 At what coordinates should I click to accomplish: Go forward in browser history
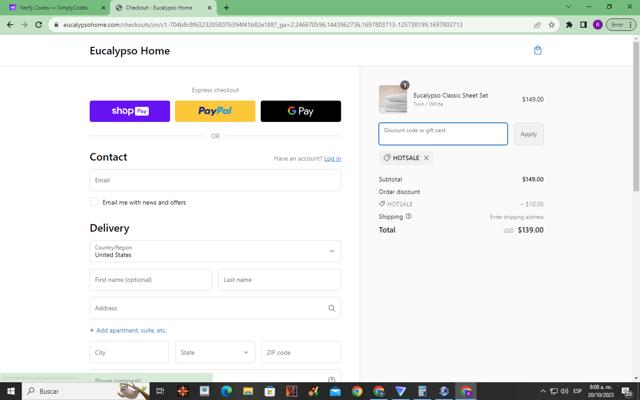(24, 25)
